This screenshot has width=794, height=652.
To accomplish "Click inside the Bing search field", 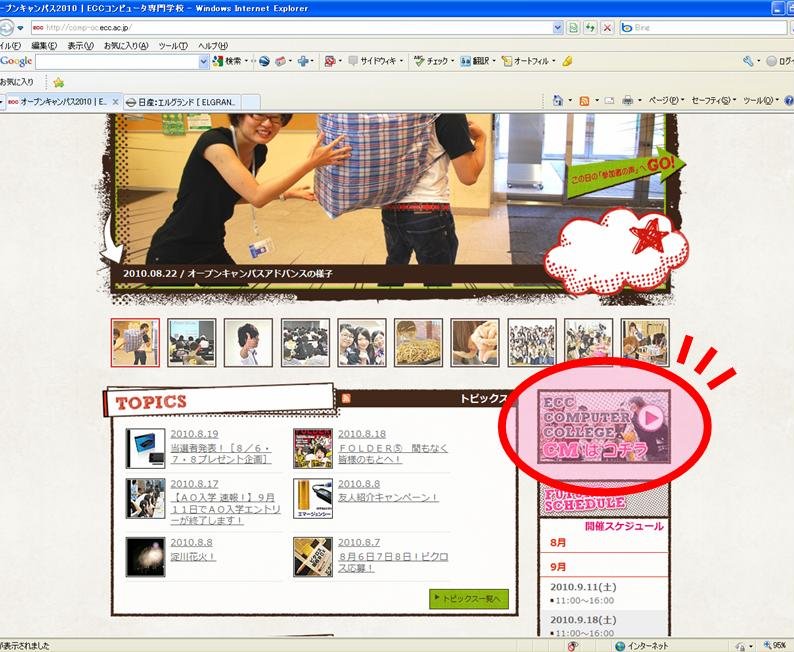I will click(x=700, y=27).
